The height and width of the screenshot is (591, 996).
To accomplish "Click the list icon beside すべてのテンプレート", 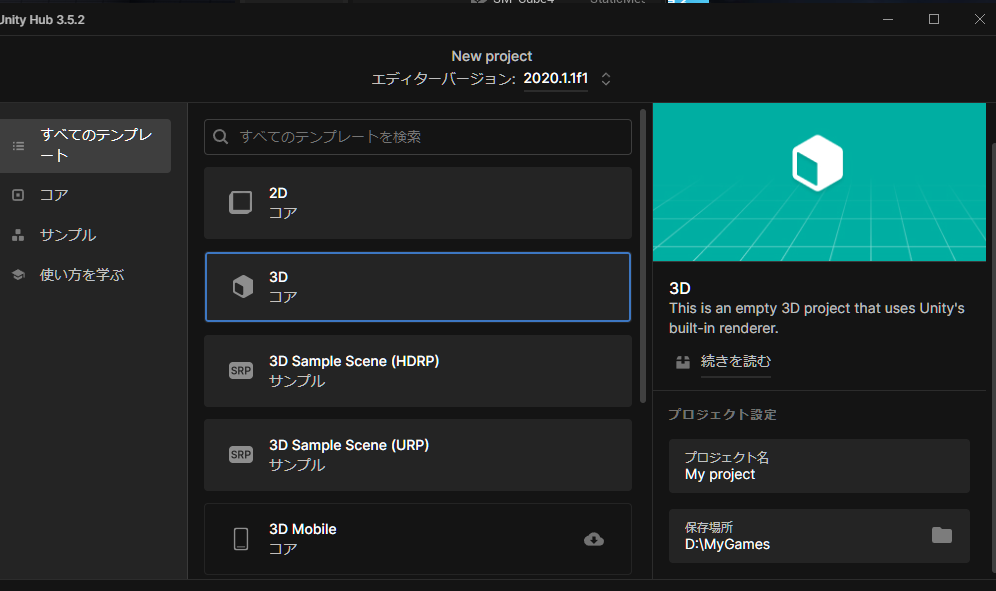I will (x=18, y=146).
